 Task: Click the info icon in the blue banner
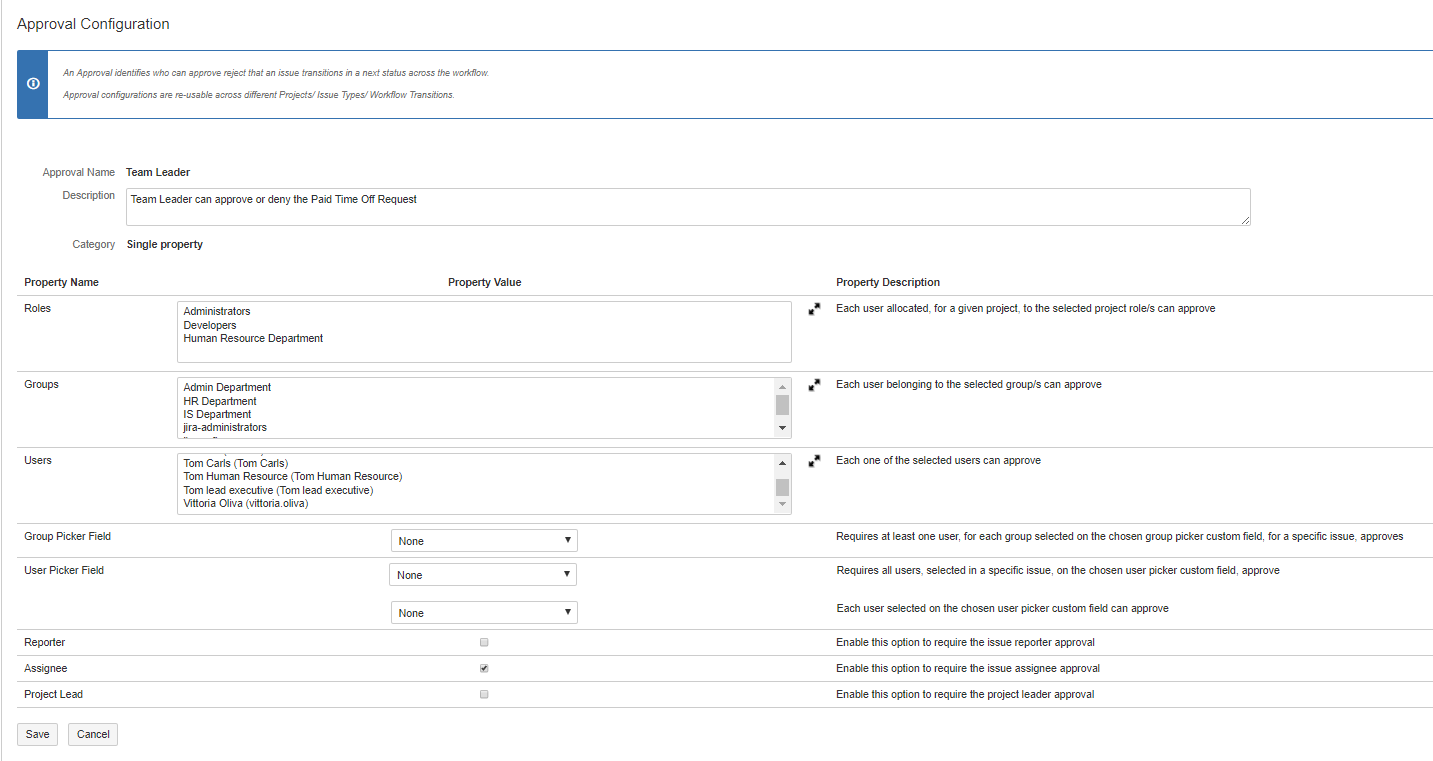pyautogui.click(x=33, y=84)
